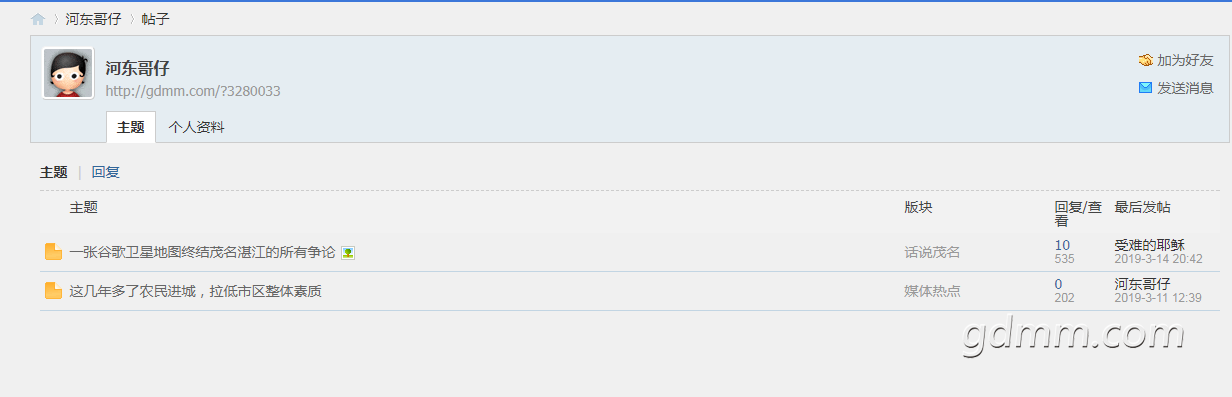Open the 媒体热点 forum board
Image resolution: width=1232 pixels, height=397 pixels.
pos(932,291)
